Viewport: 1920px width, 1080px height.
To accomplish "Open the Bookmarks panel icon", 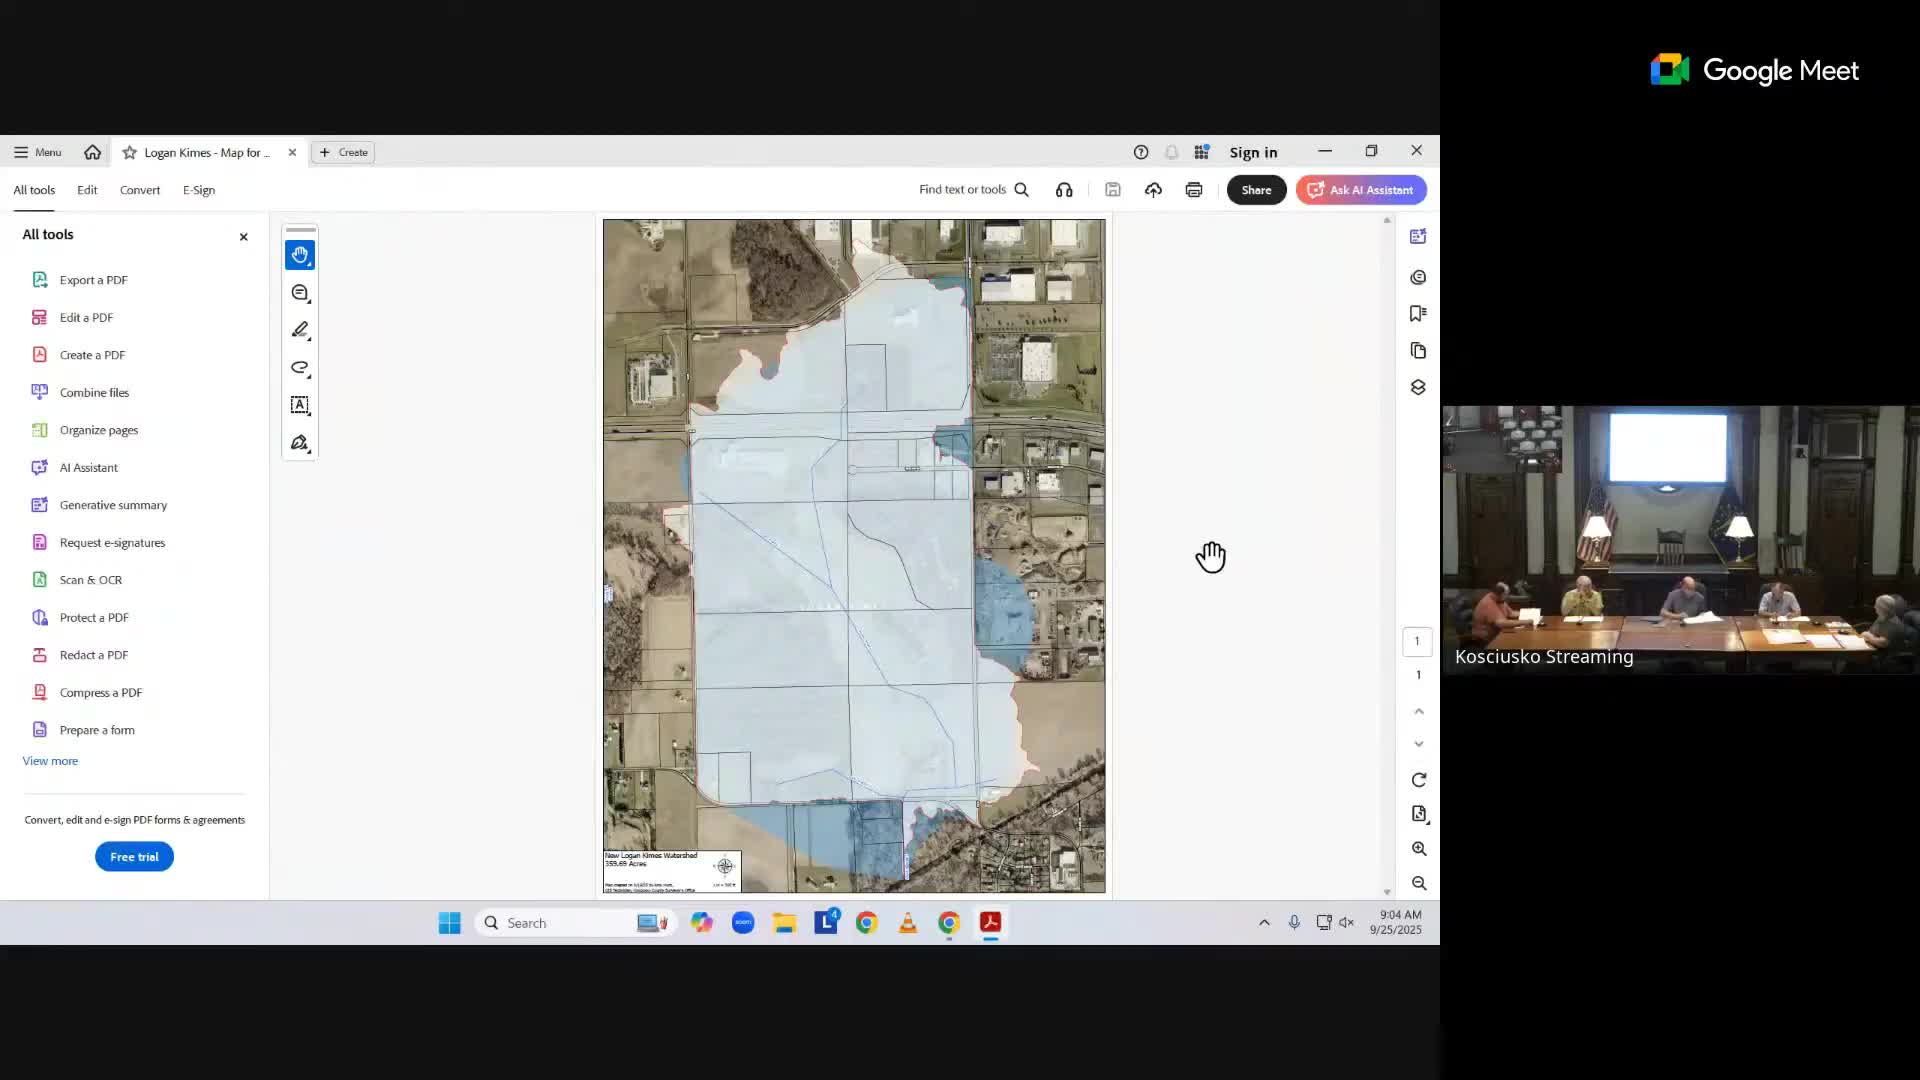I will click(1418, 314).
